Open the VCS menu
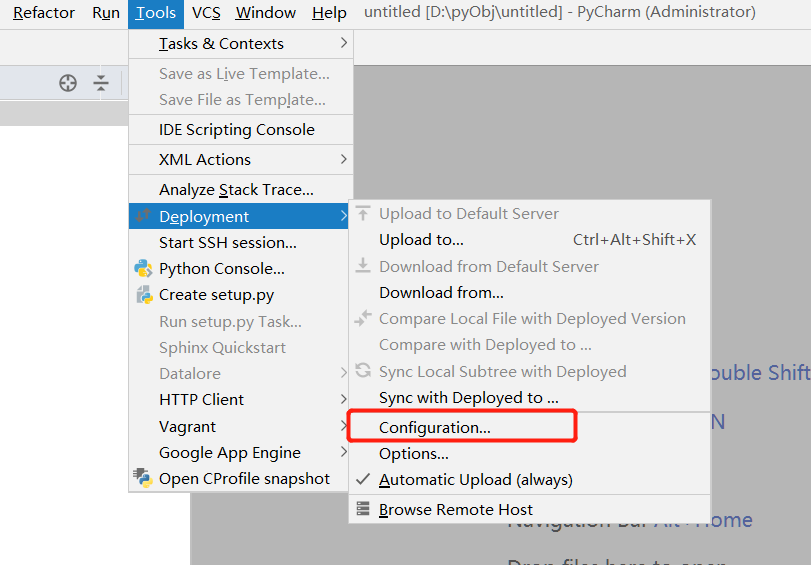 206,13
